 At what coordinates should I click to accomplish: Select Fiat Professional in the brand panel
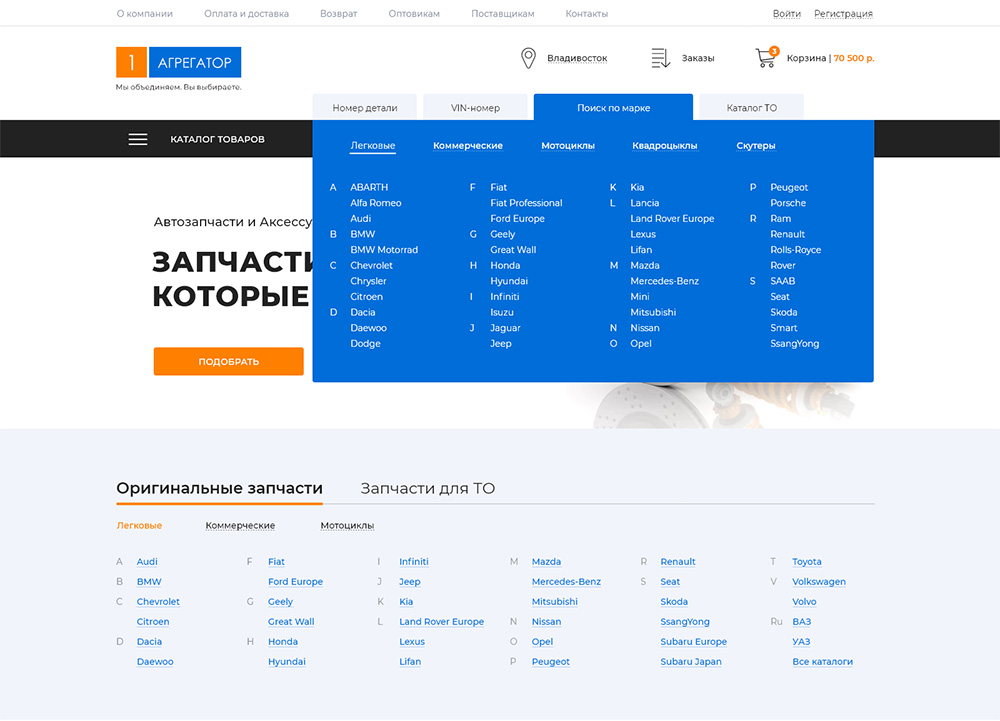coord(526,203)
